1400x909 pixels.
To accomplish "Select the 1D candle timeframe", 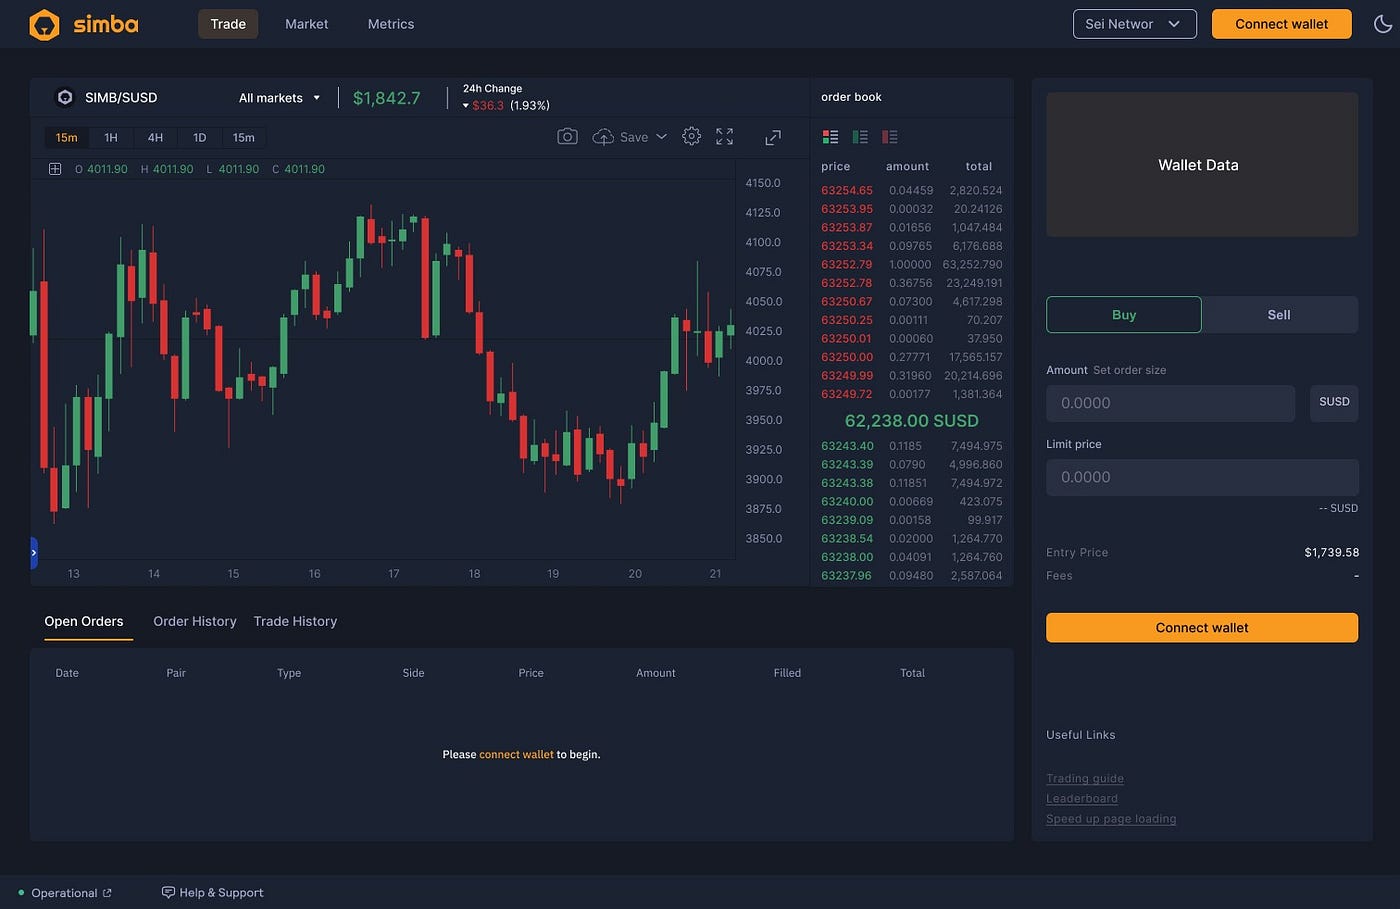I will click(199, 137).
